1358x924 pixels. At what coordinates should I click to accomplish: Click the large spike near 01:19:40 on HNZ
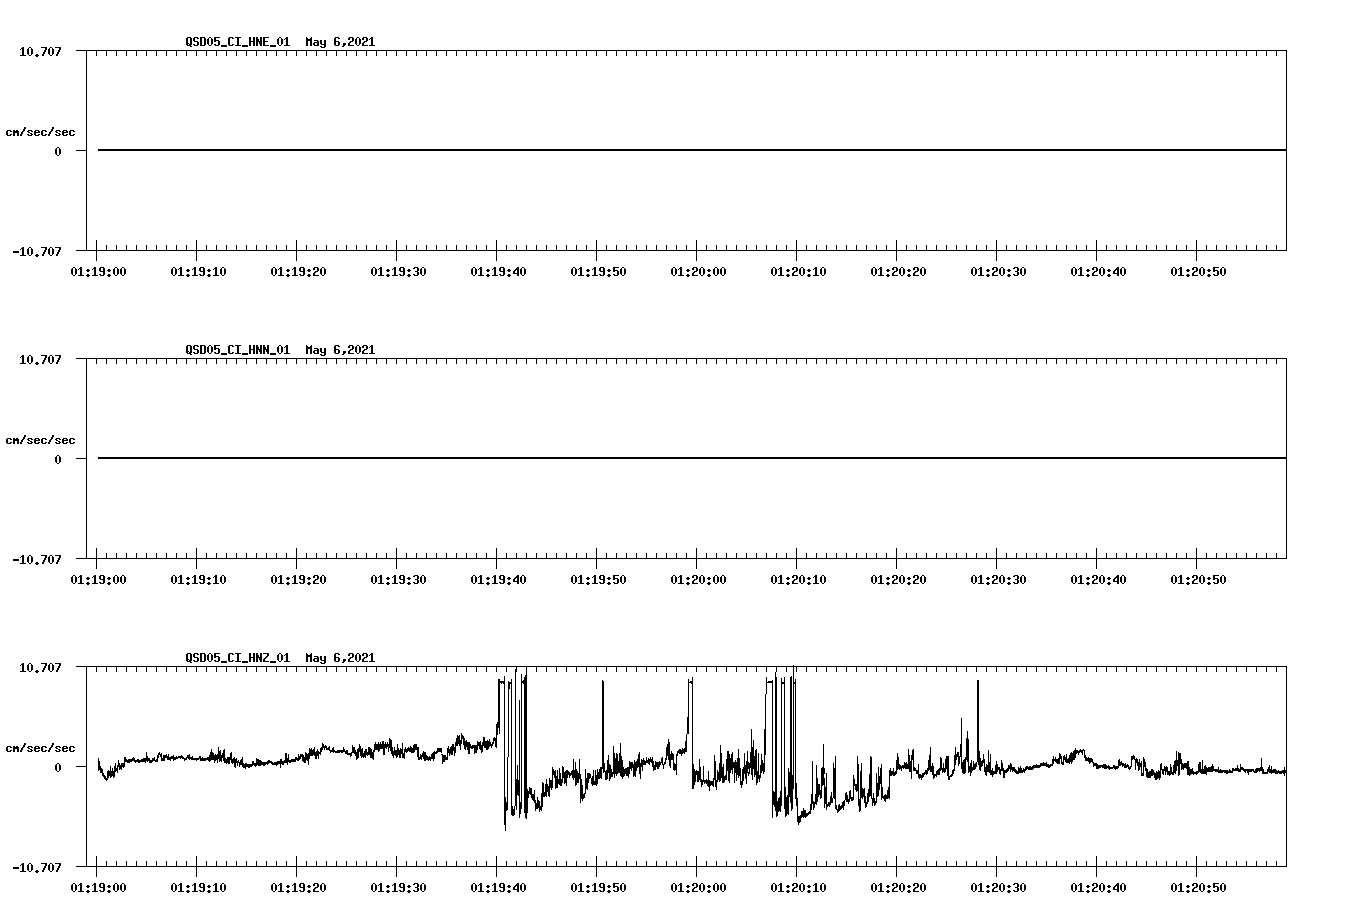point(516,690)
